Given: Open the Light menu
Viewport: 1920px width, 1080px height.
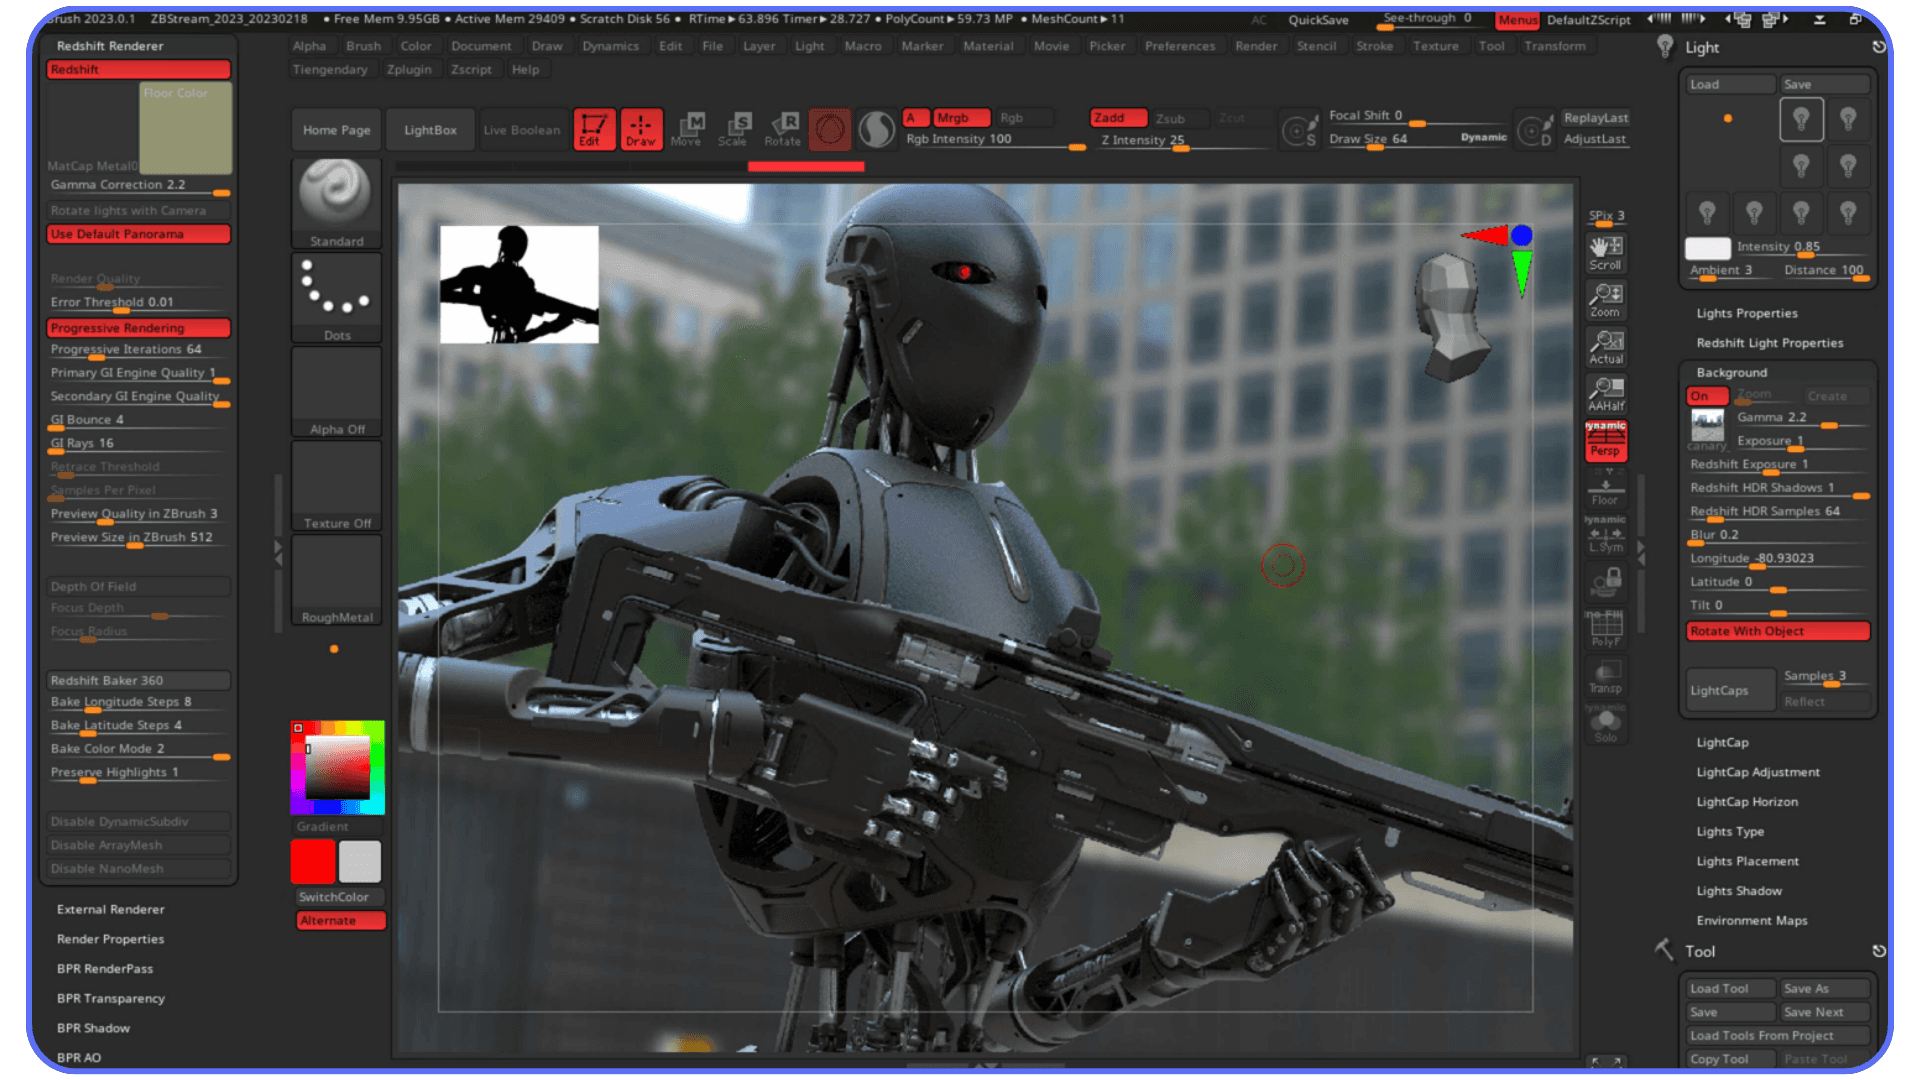Looking at the screenshot, I should coord(810,45).
